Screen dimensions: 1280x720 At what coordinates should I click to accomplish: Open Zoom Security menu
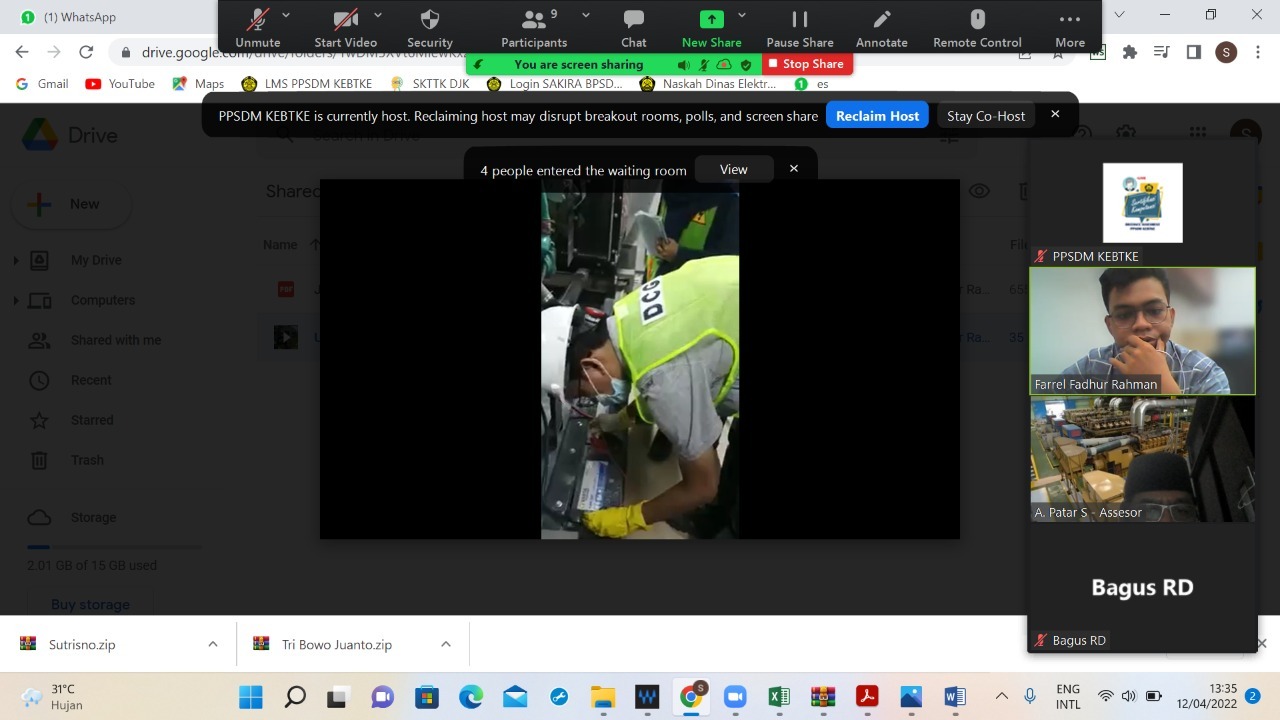tap(430, 27)
